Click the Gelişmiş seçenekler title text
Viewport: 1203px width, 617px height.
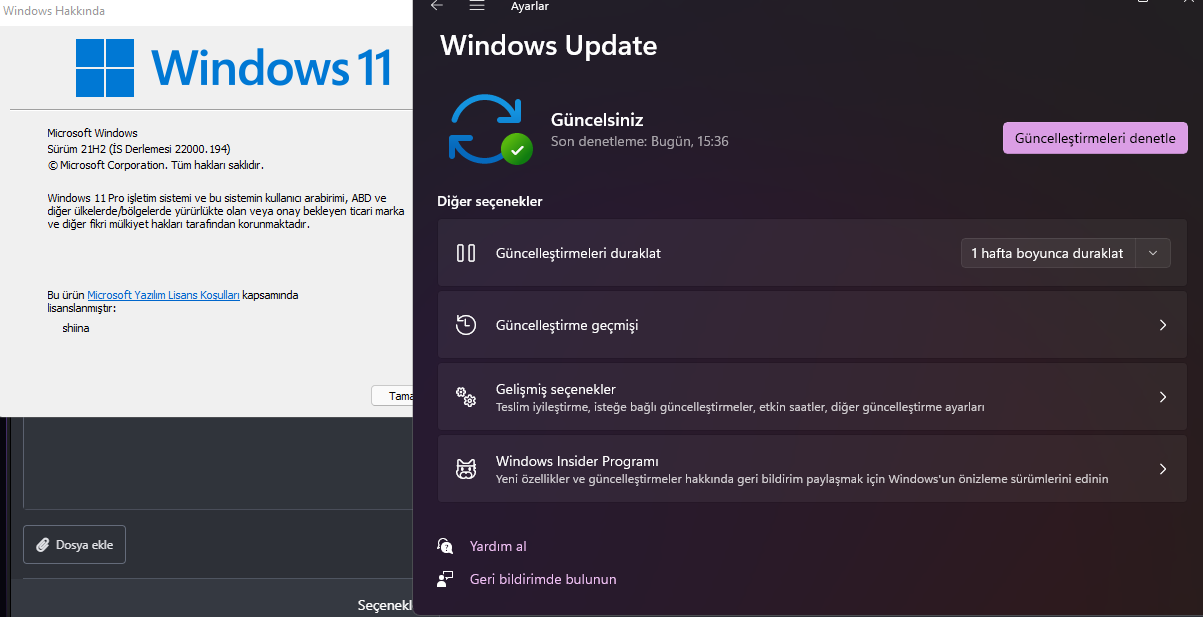click(x=556, y=389)
